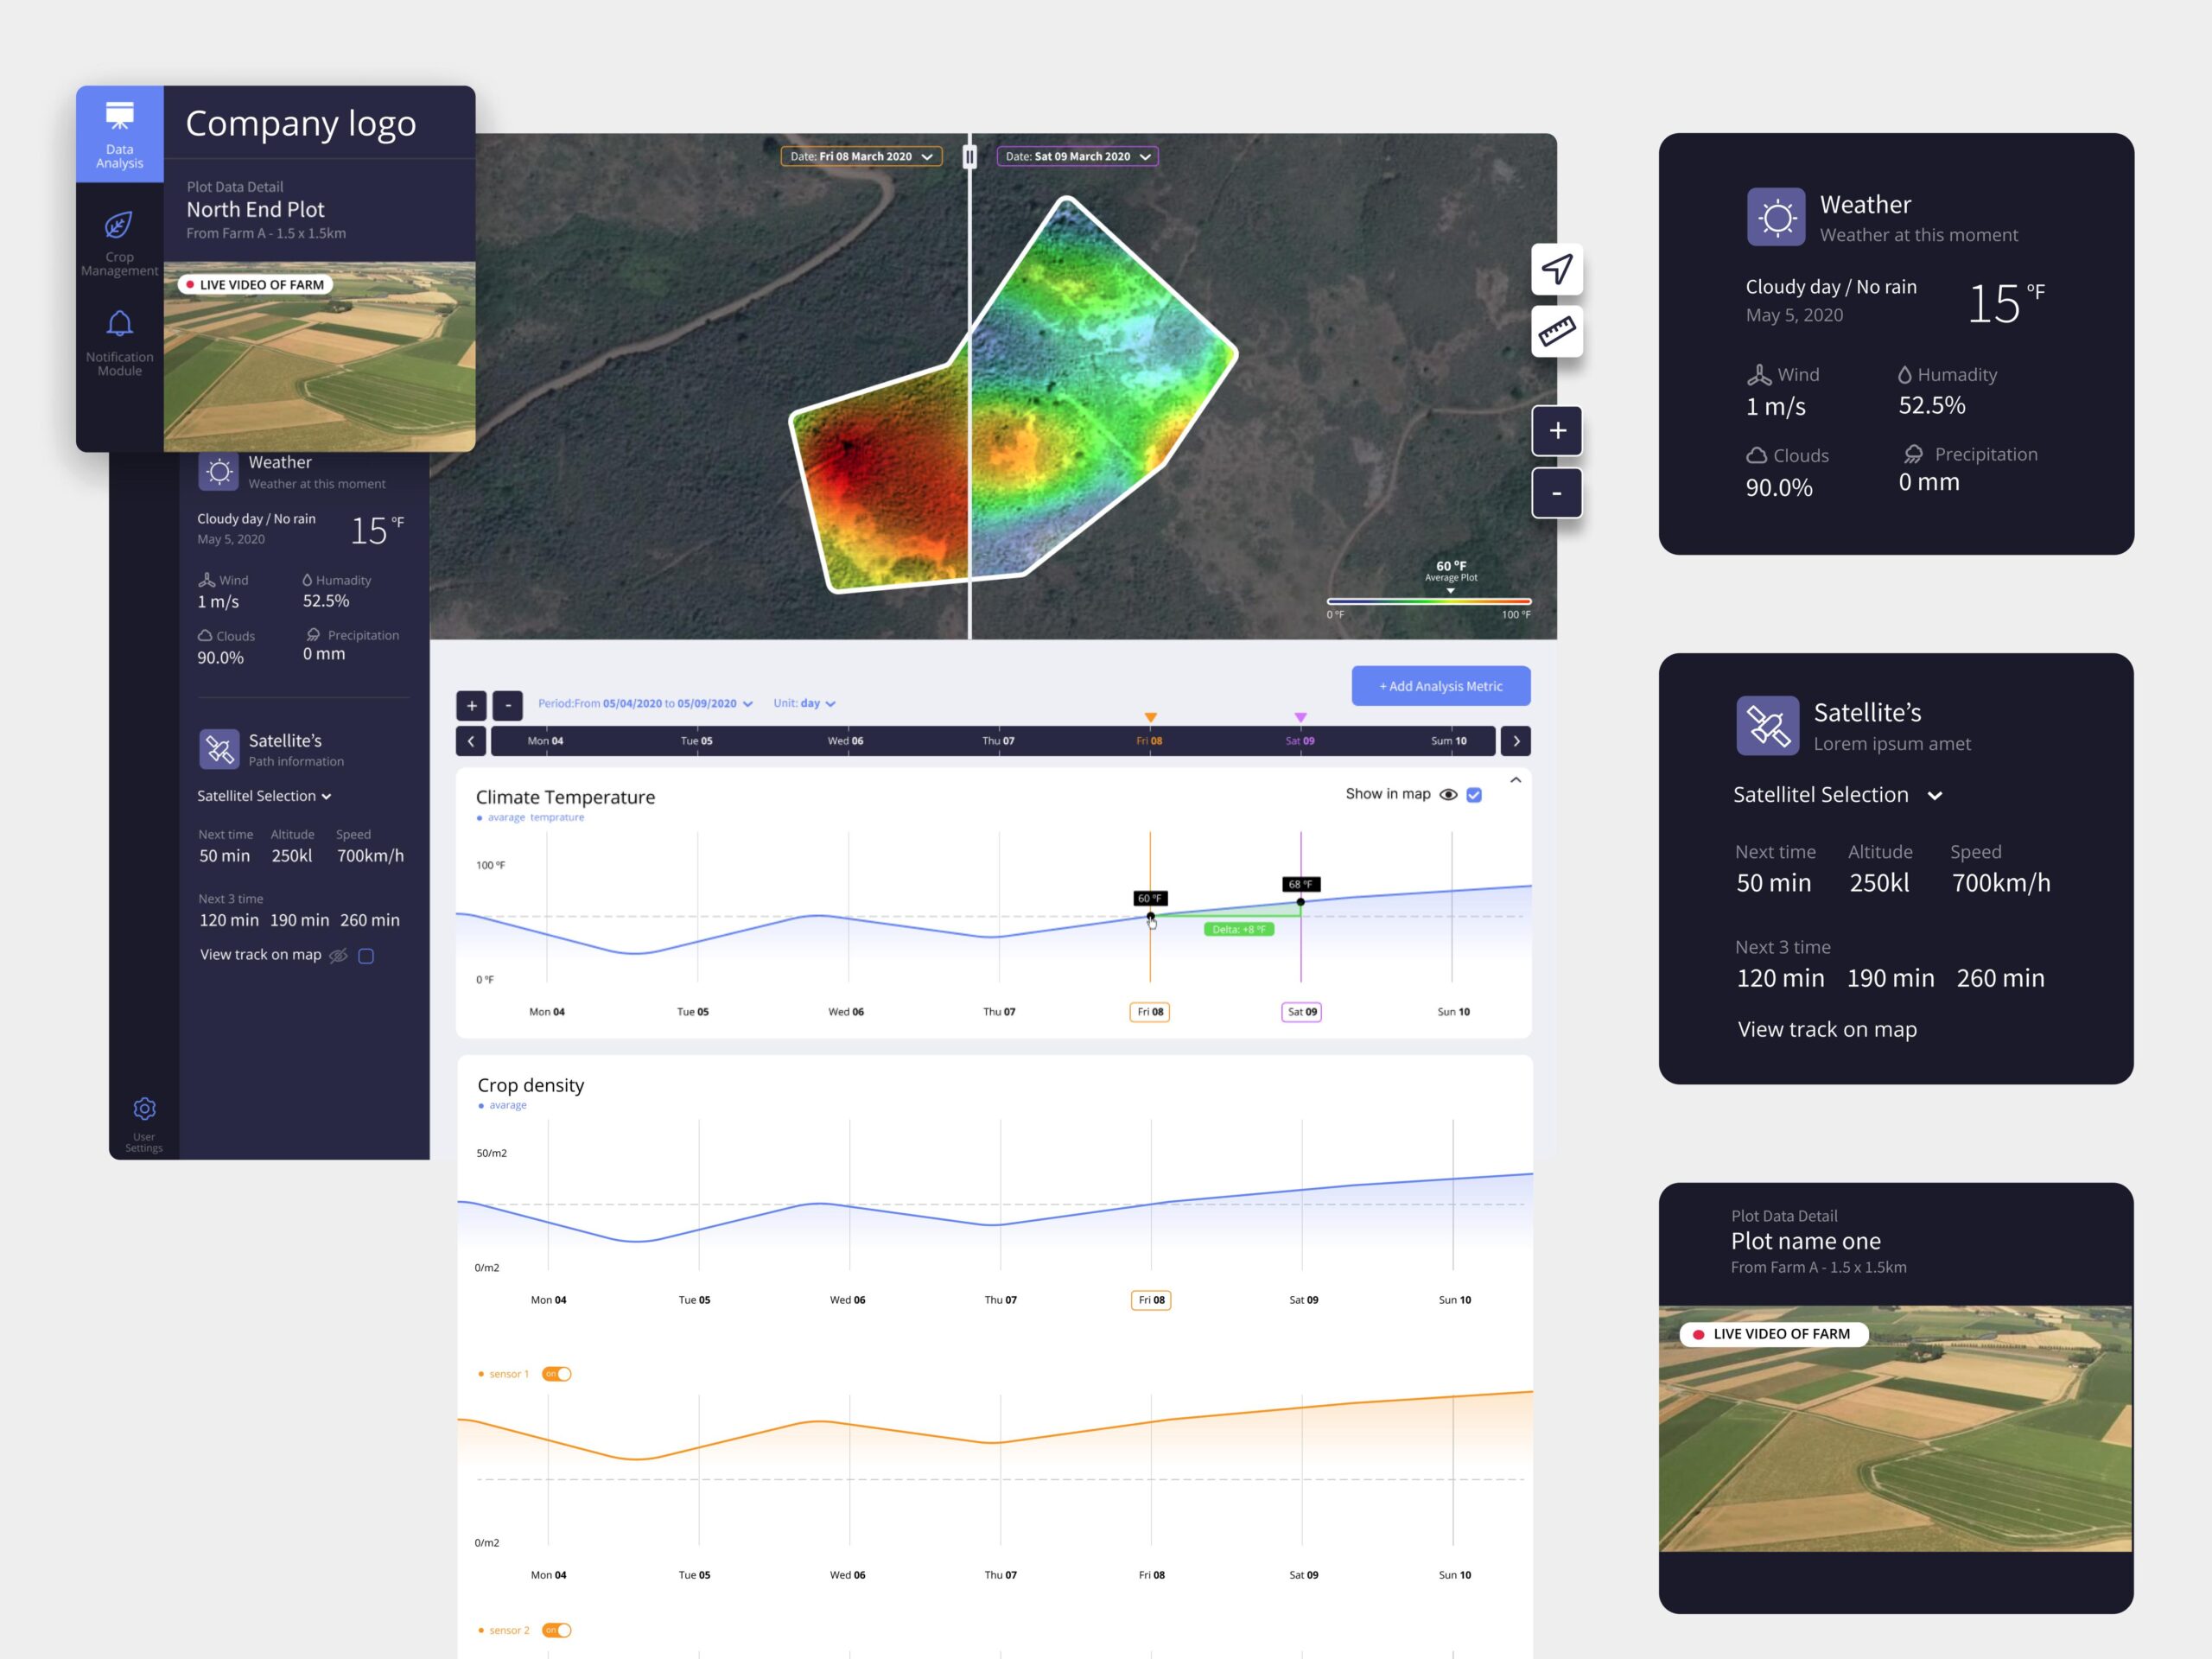
Task: Collapse the Climate Temperature panel chevron
Action: click(x=1515, y=780)
